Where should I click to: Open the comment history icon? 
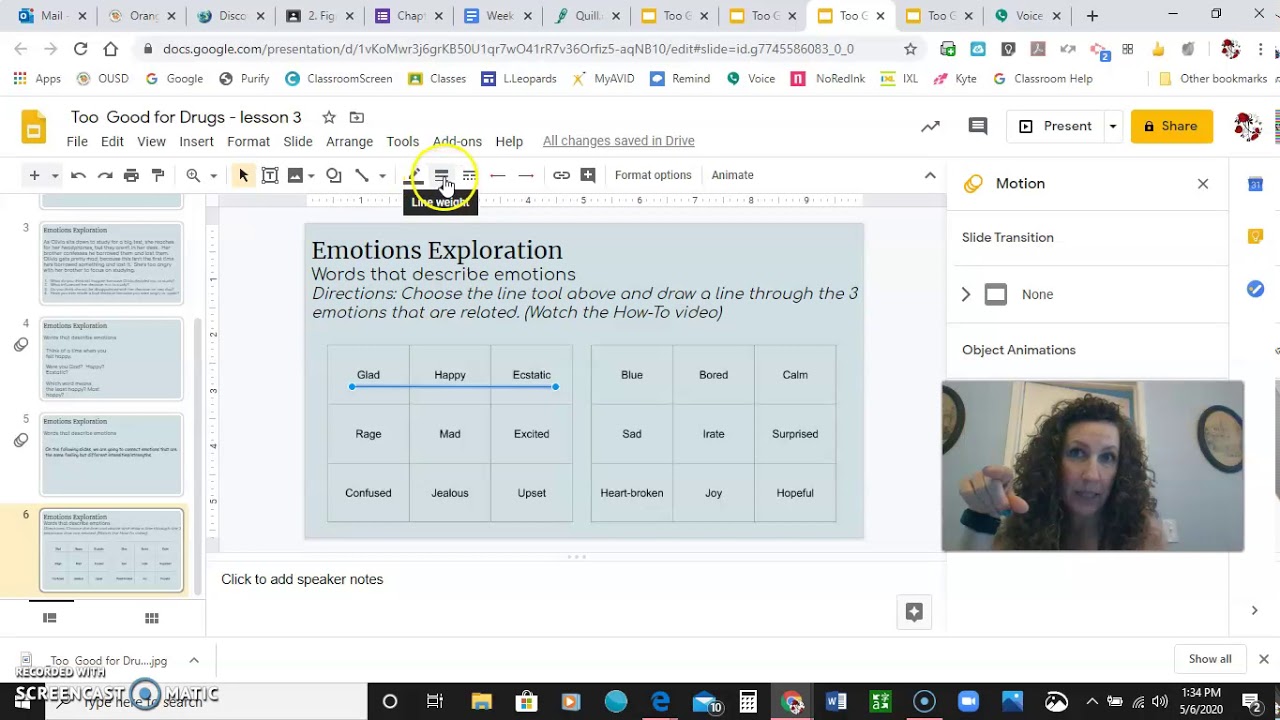pyautogui.click(x=978, y=126)
